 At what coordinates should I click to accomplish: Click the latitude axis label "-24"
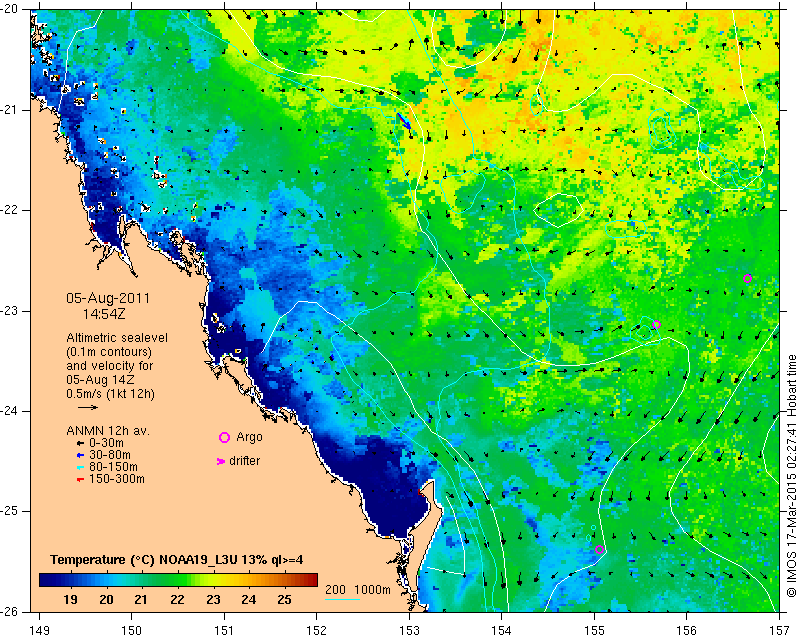tap(10, 411)
